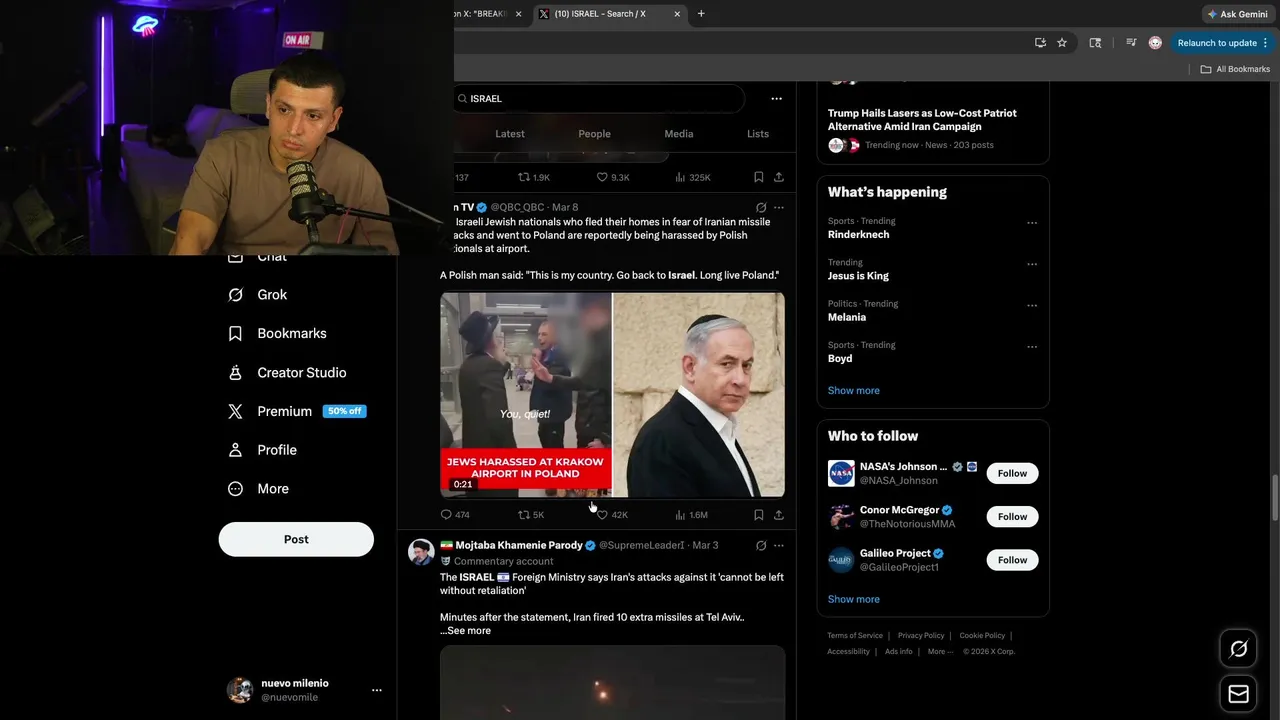Play the Krakow airport video thumbnail

[526, 395]
